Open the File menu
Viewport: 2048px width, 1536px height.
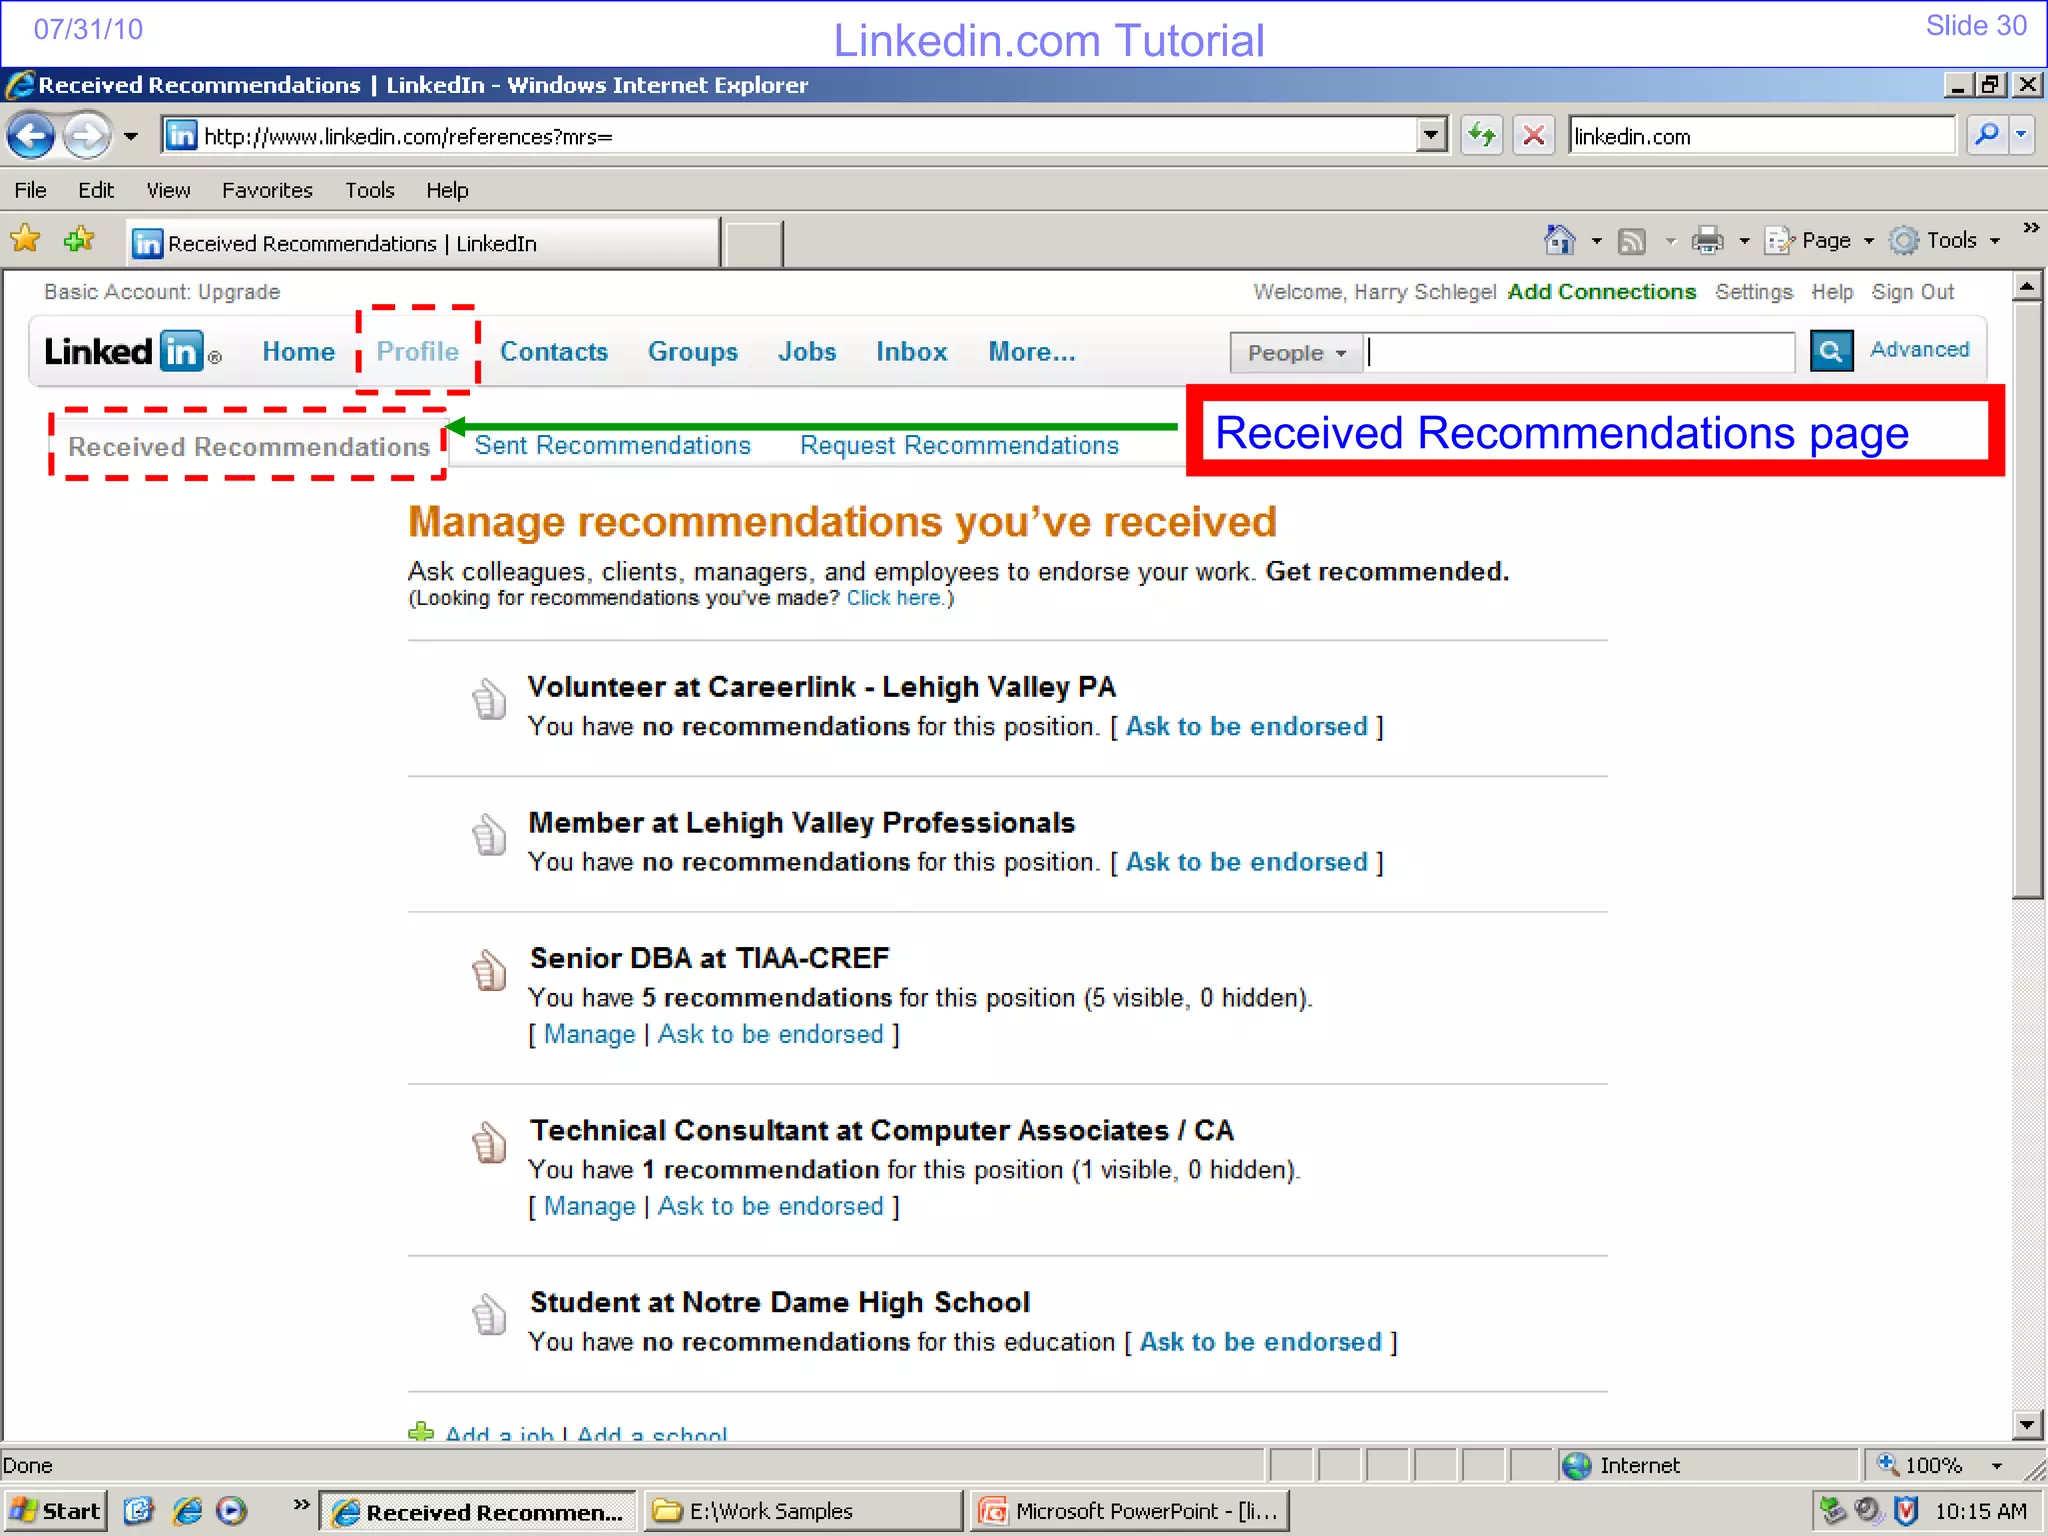coord(30,190)
